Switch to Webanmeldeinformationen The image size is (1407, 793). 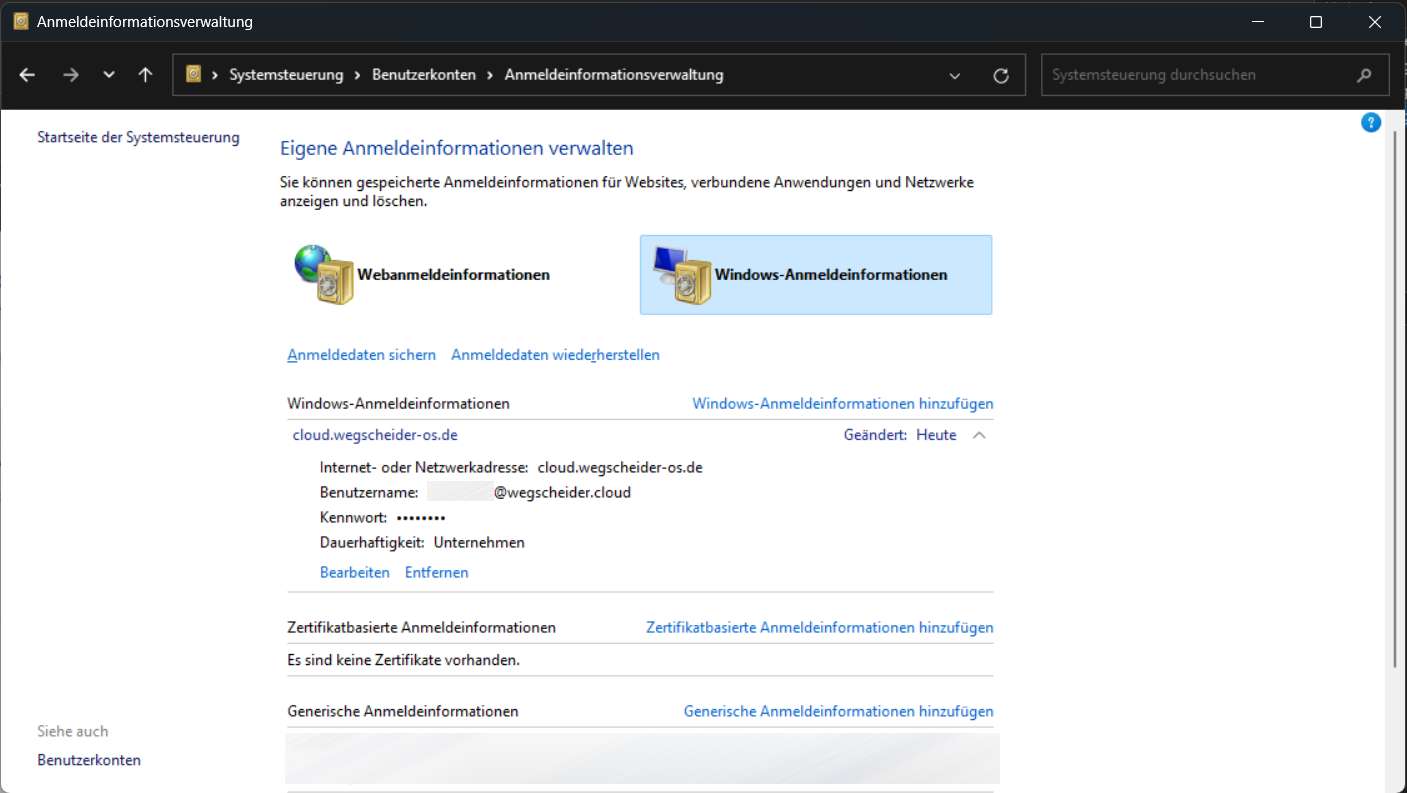pyautogui.click(x=453, y=274)
